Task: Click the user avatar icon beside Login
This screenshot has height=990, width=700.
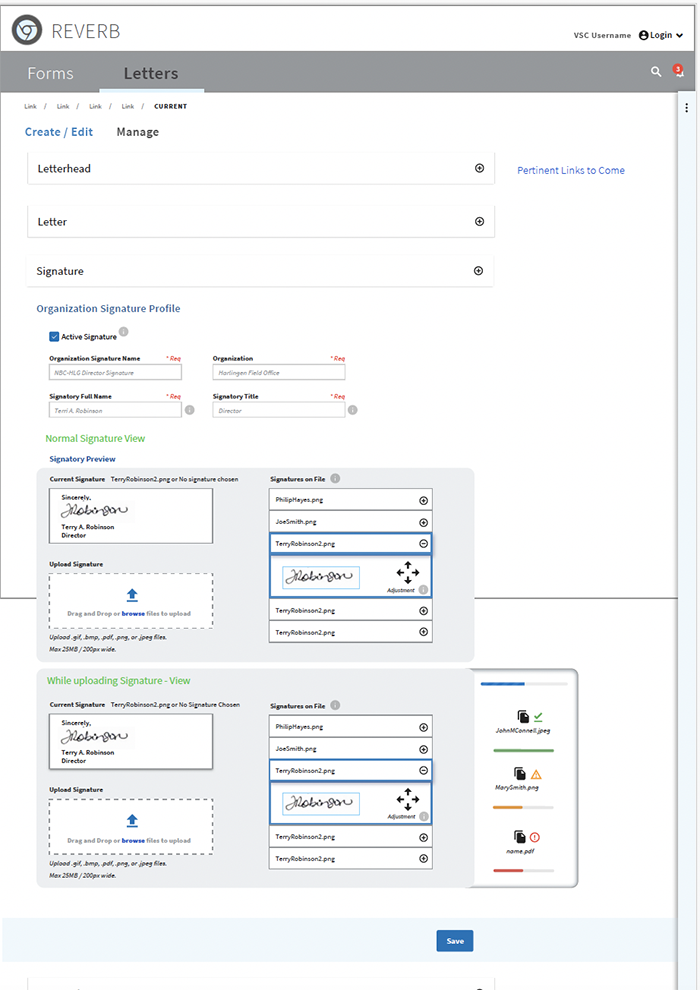Action: point(643,35)
